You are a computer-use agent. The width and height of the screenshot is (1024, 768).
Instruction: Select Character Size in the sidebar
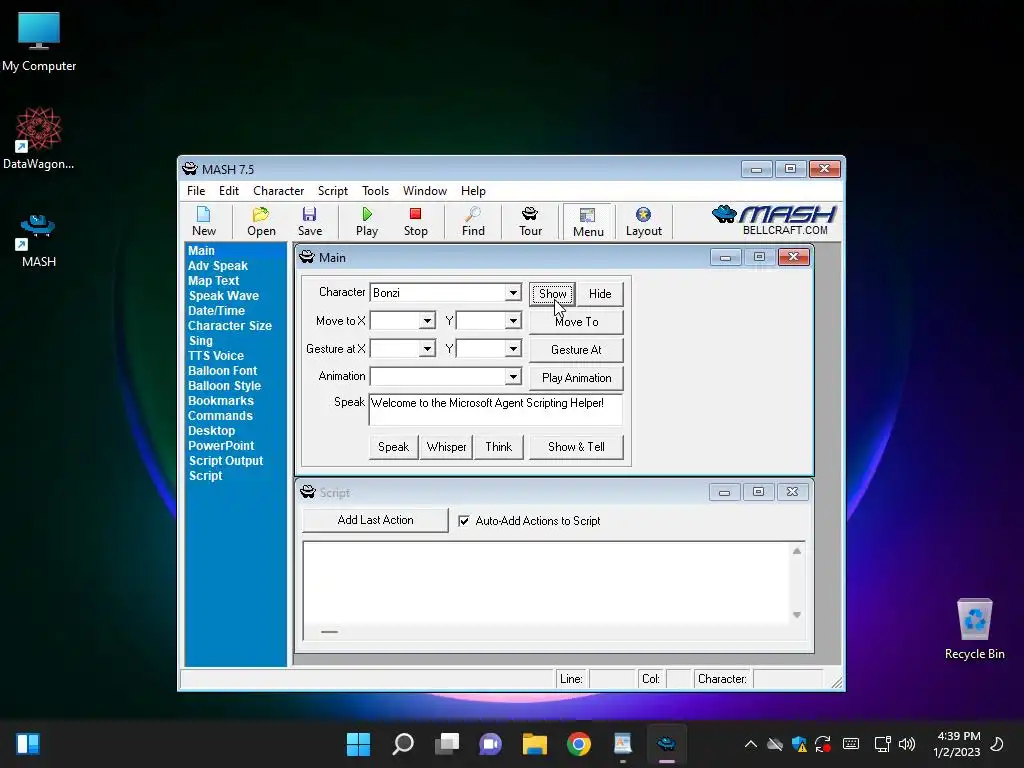pyautogui.click(x=229, y=326)
